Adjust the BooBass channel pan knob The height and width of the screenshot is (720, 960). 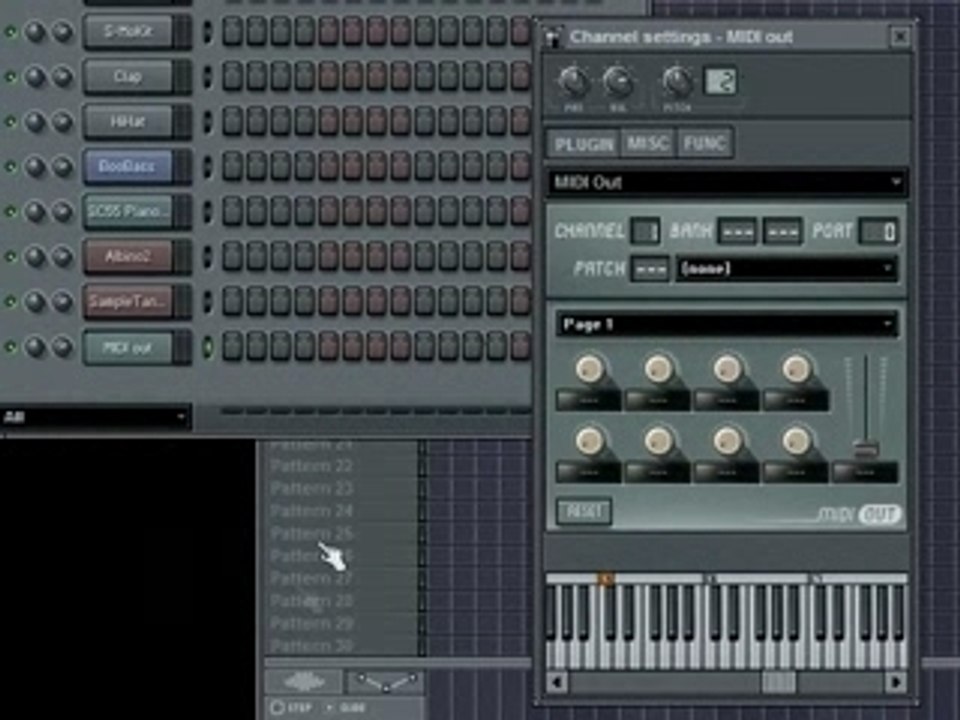pyautogui.click(x=36, y=167)
